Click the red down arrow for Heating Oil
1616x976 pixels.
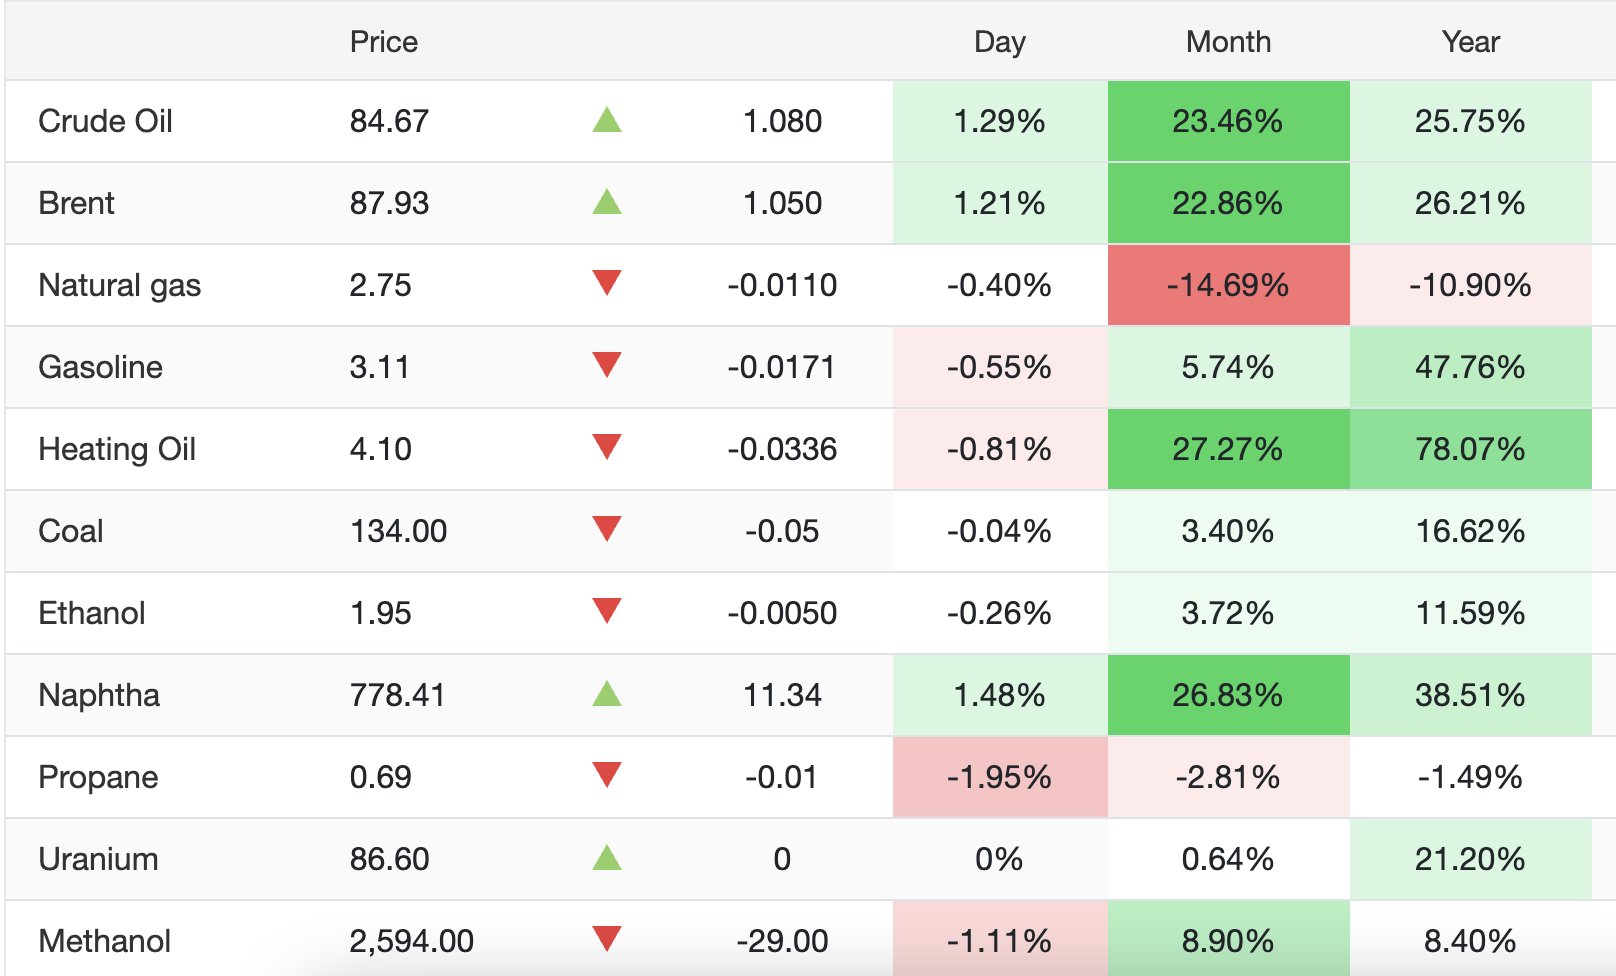[607, 447]
